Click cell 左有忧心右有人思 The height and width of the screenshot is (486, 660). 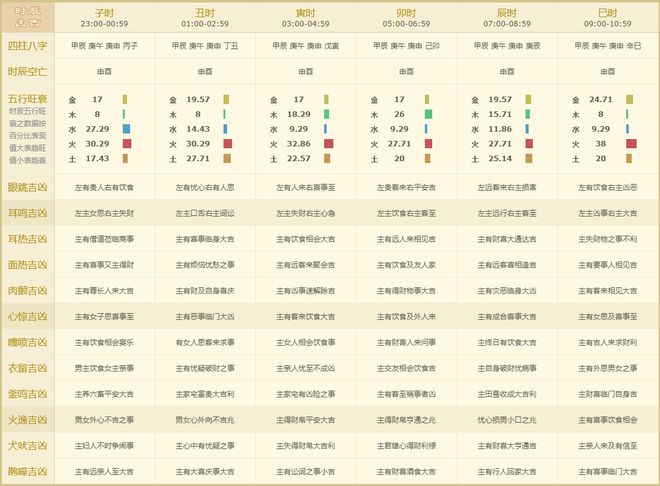pyautogui.click(x=205, y=187)
